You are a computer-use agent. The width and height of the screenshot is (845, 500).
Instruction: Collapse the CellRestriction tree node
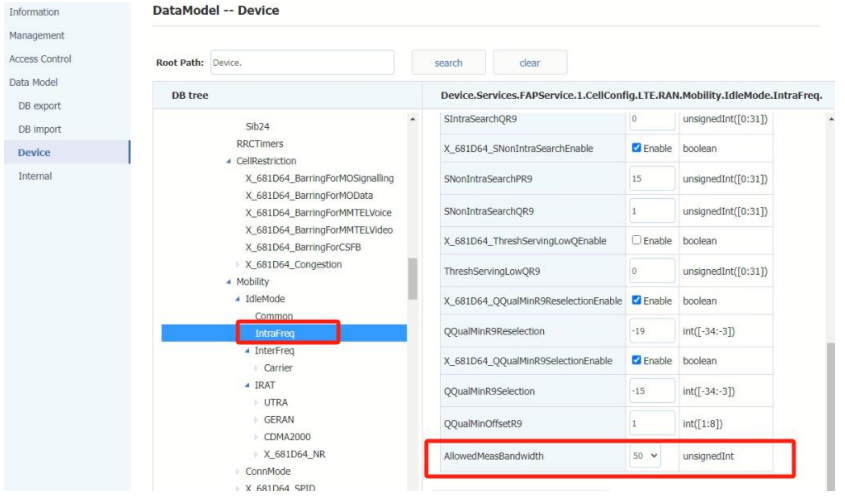[227, 161]
